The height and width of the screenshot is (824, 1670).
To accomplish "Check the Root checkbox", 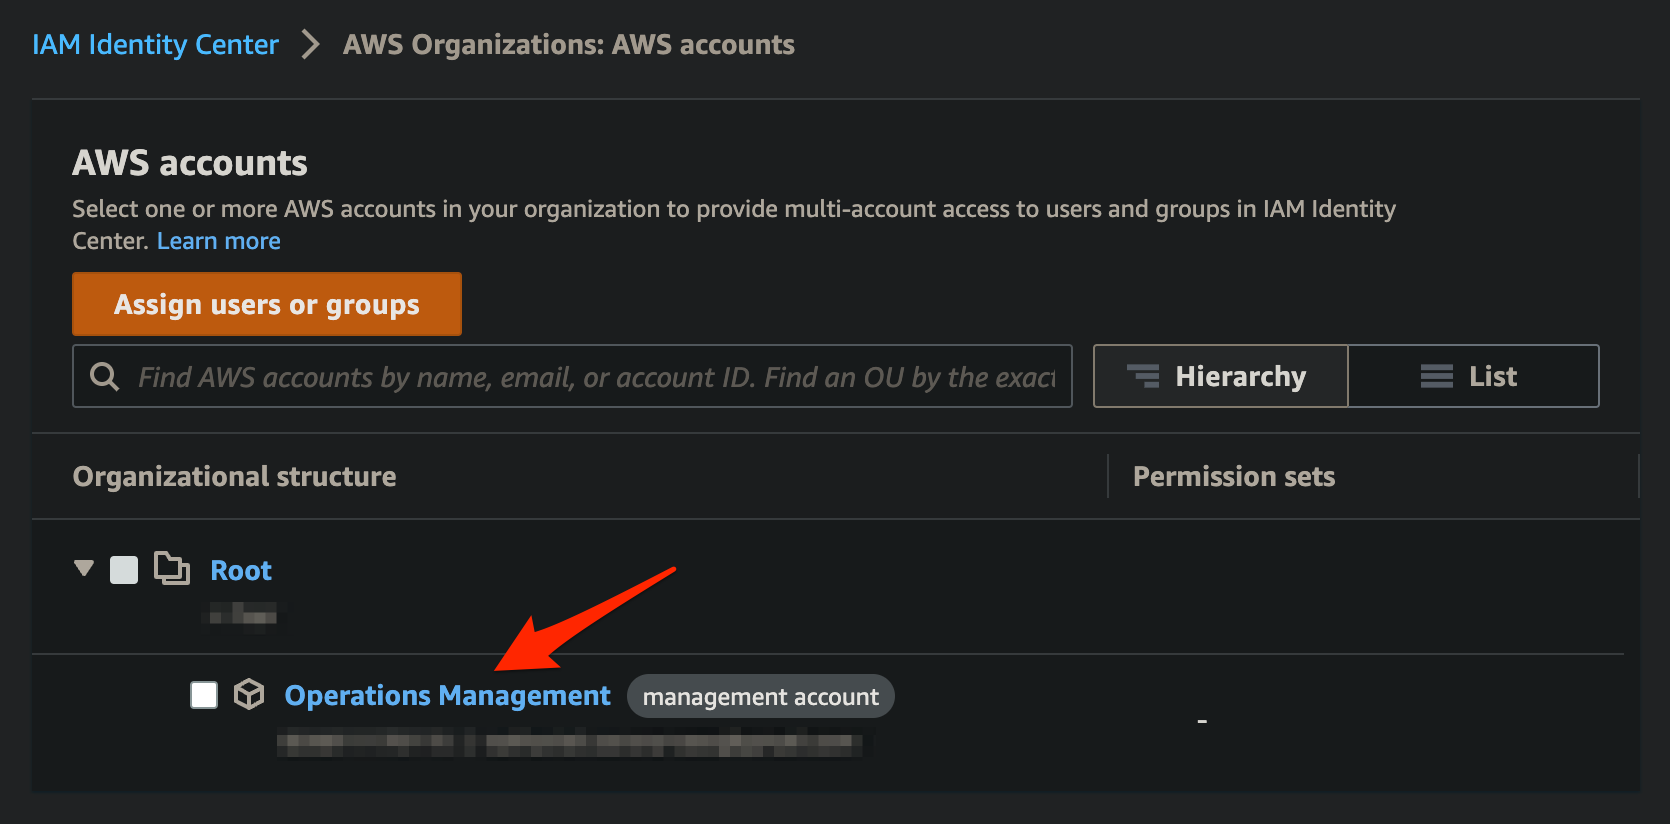I will (x=124, y=570).
